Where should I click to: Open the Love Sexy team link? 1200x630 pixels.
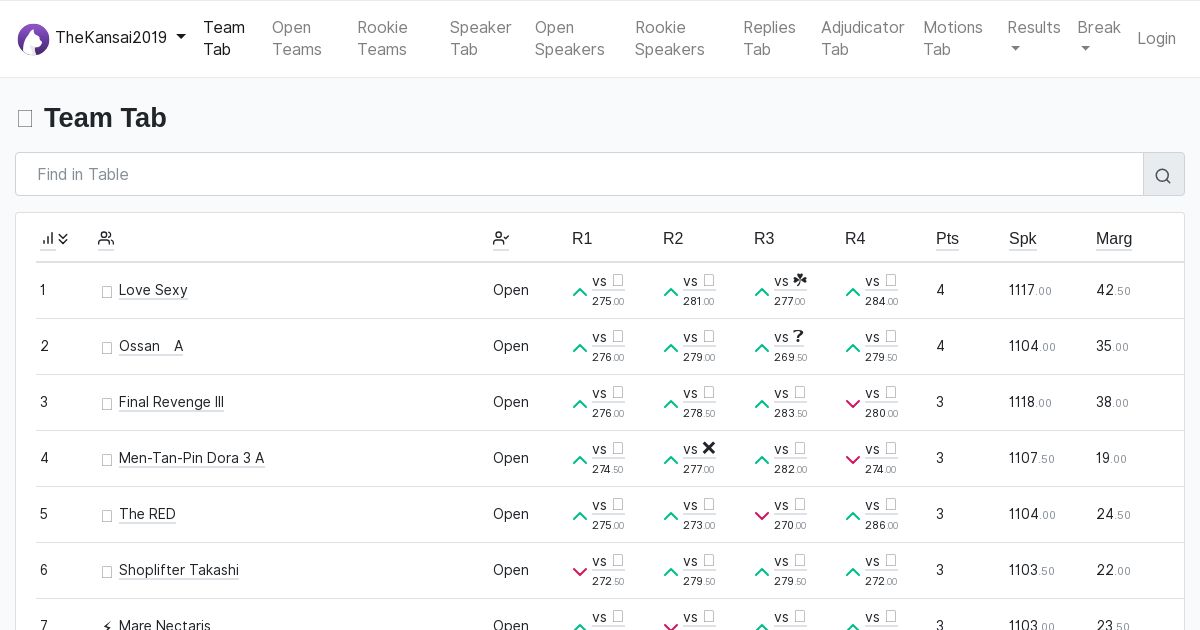click(153, 290)
